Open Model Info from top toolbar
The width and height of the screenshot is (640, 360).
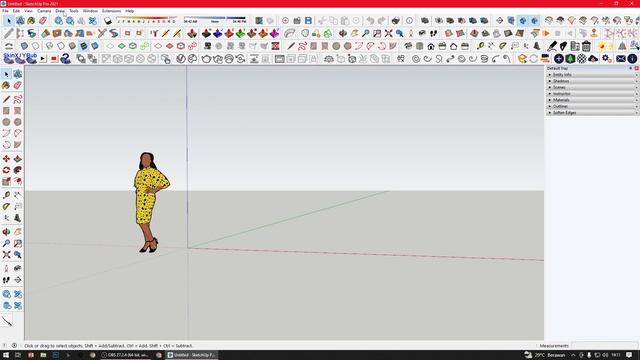pos(409,20)
